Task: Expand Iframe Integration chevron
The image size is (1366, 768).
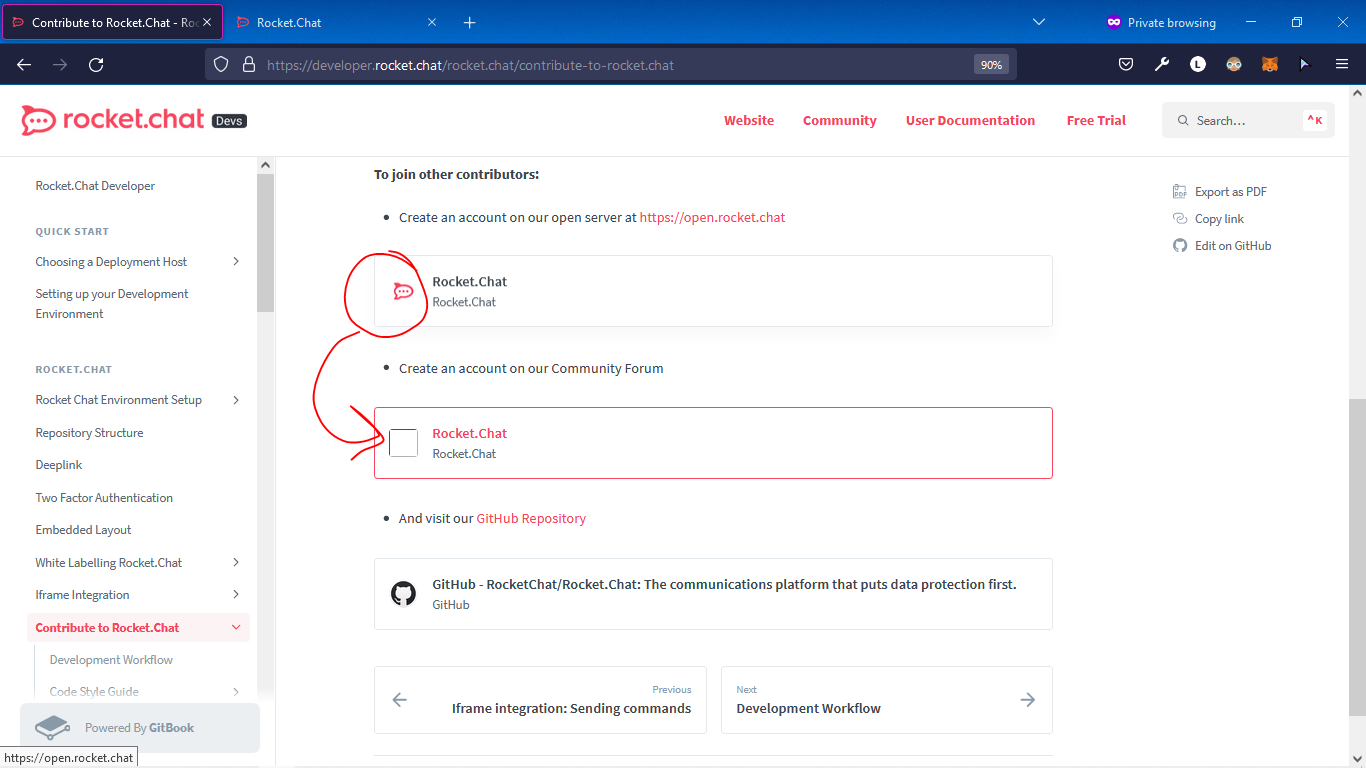Action: click(236, 595)
